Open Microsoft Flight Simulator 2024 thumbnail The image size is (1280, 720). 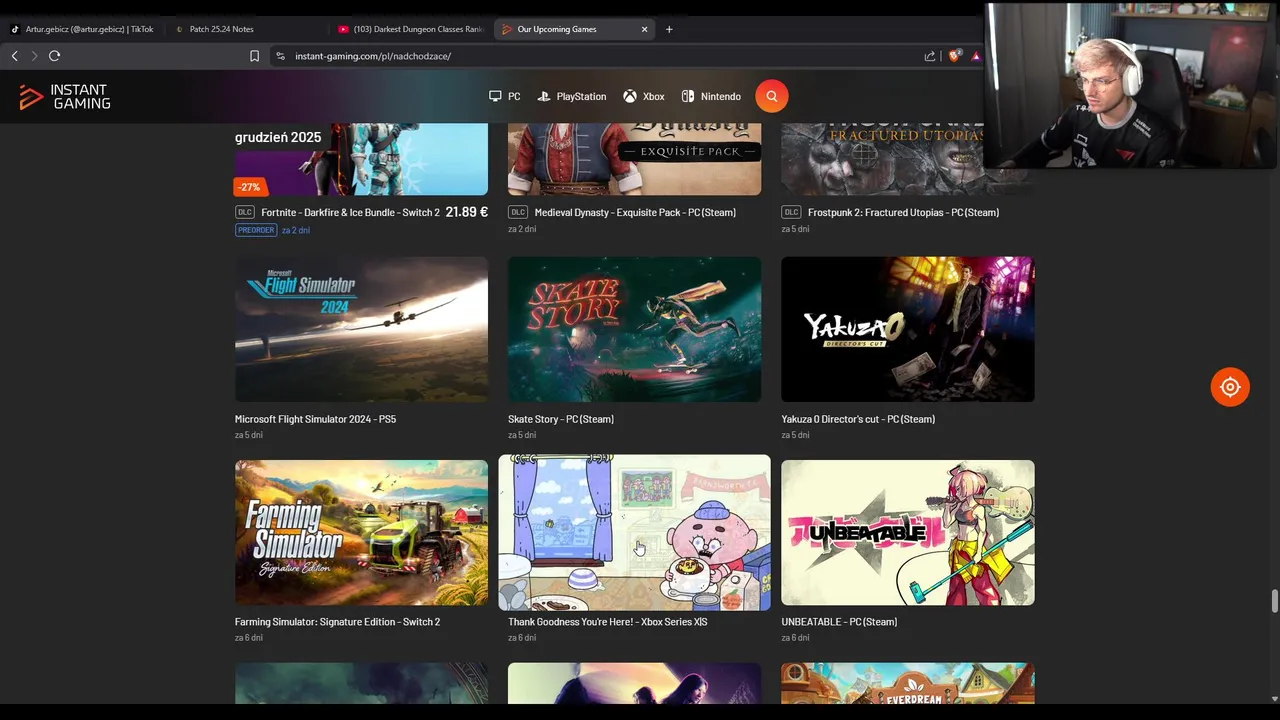[x=361, y=329]
